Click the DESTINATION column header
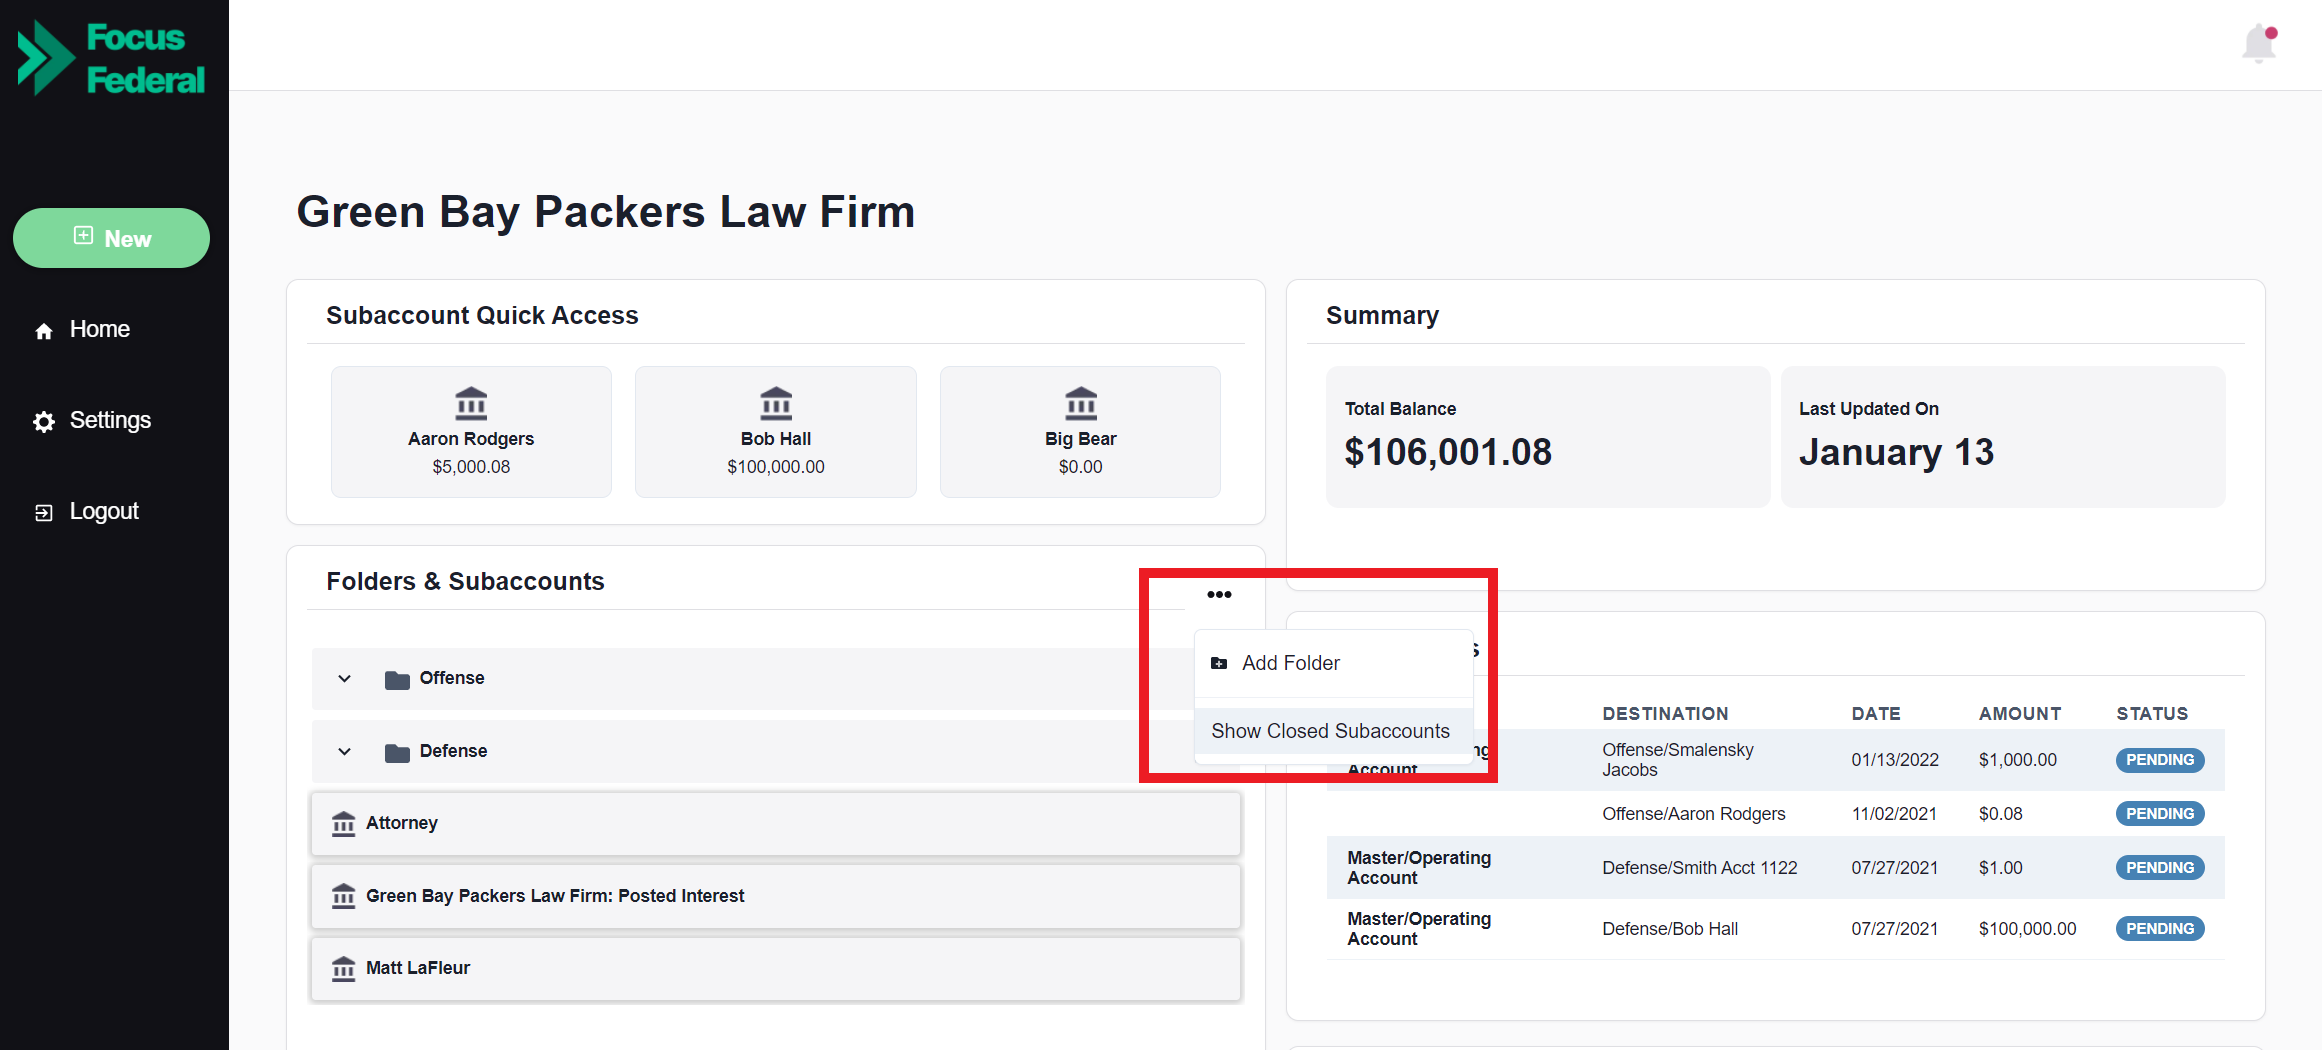Screen dimensions: 2322x1050 1665,714
